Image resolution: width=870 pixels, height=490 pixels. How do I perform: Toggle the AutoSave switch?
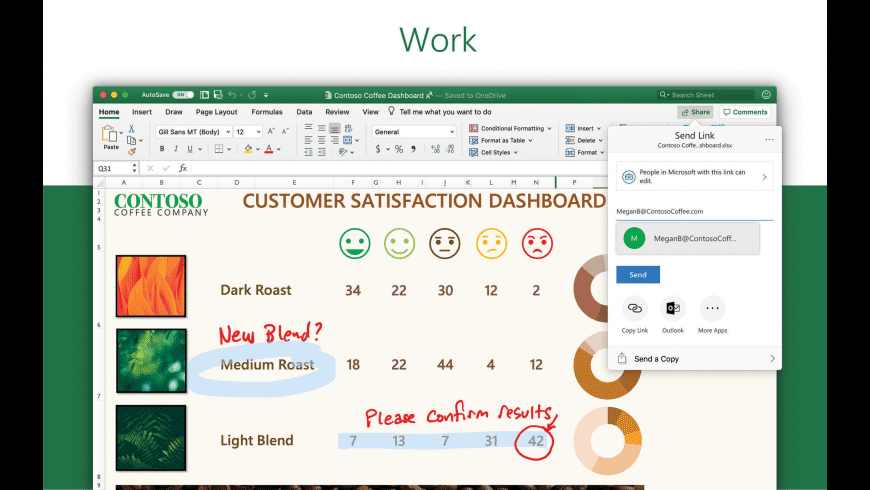(x=183, y=95)
